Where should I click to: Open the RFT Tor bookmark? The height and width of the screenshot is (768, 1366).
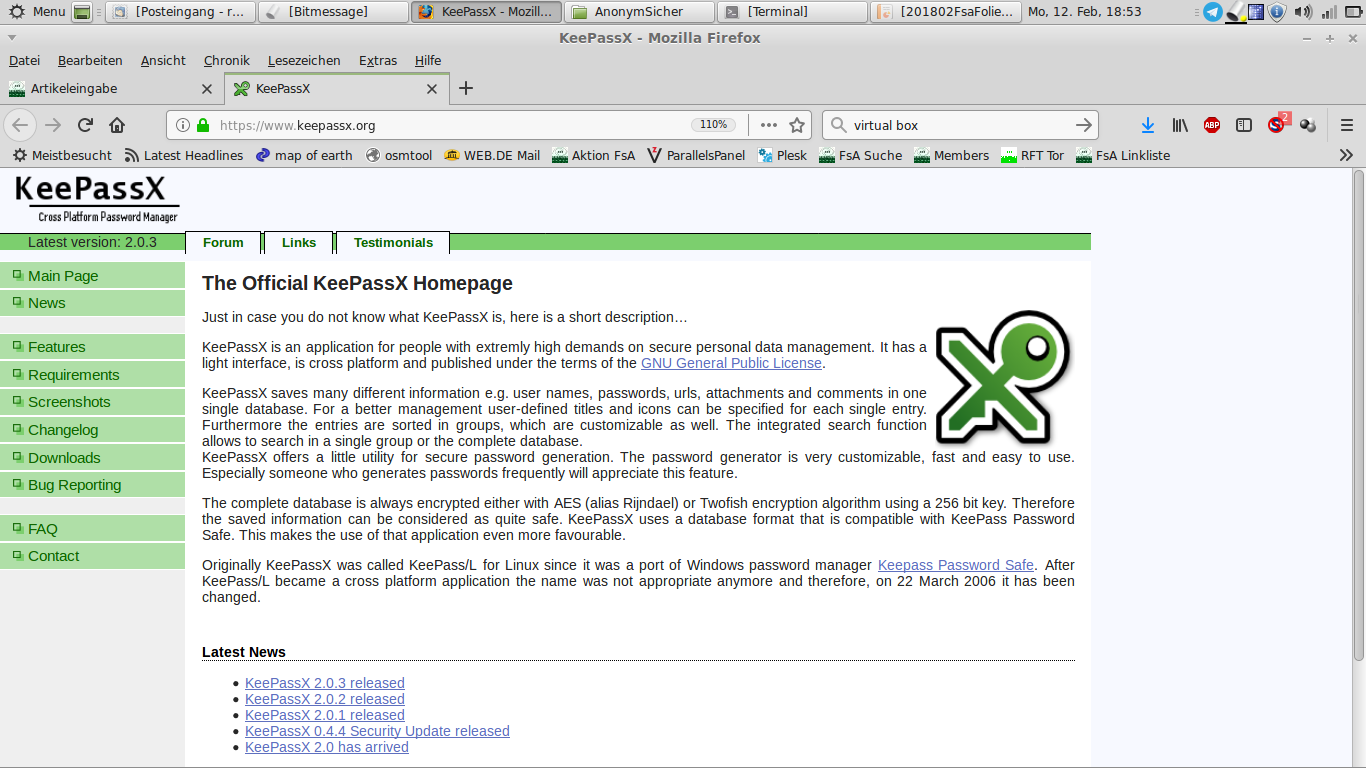(x=1033, y=155)
